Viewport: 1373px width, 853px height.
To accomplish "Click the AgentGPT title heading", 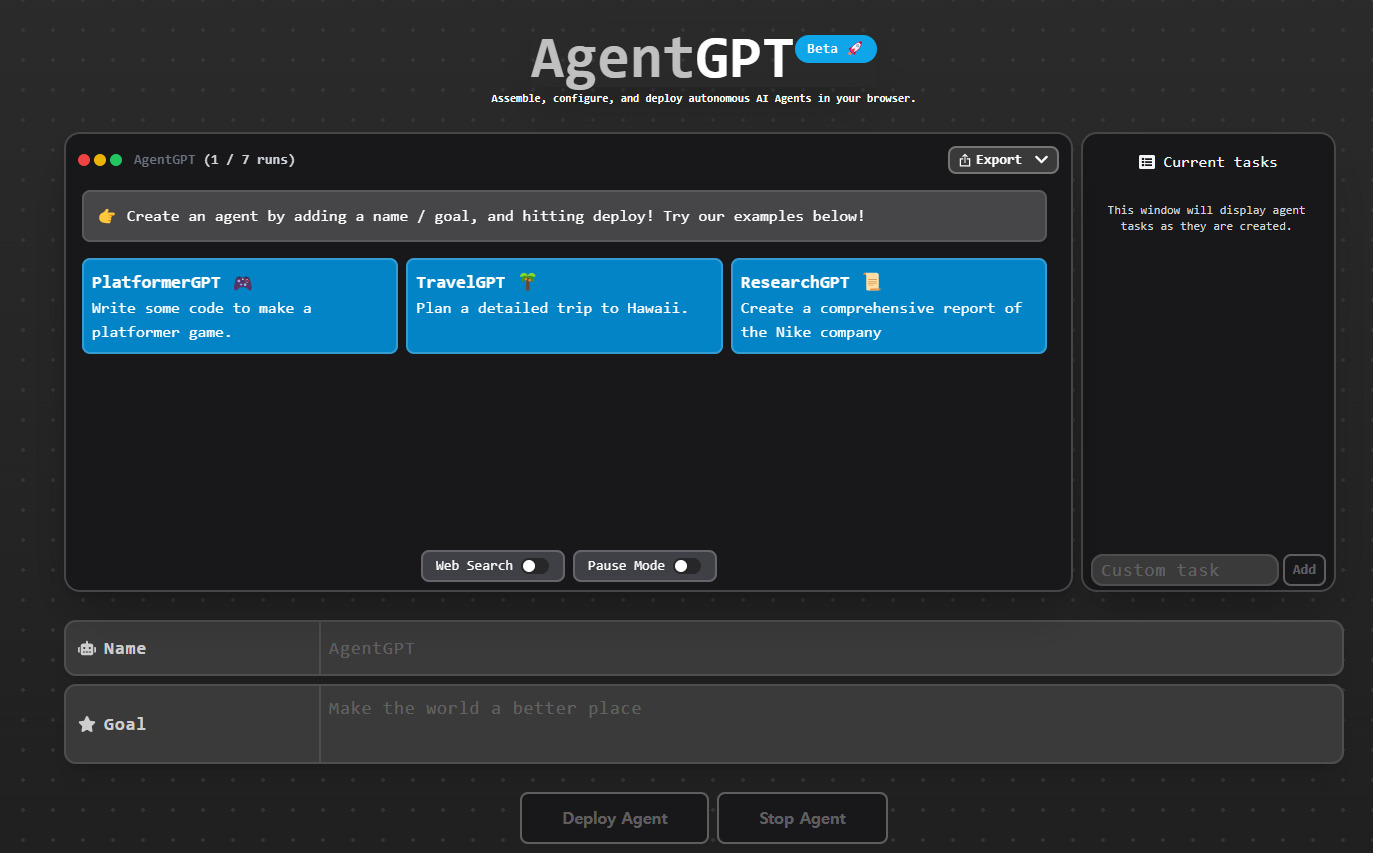I will point(662,58).
